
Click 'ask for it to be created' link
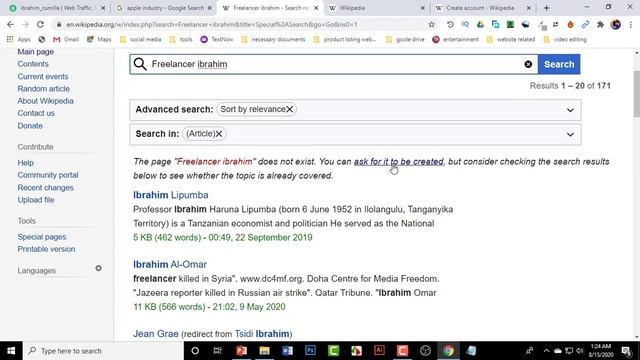point(398,162)
